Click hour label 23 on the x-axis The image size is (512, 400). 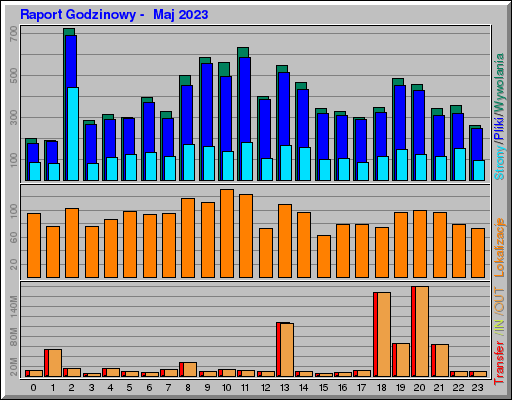click(477, 388)
